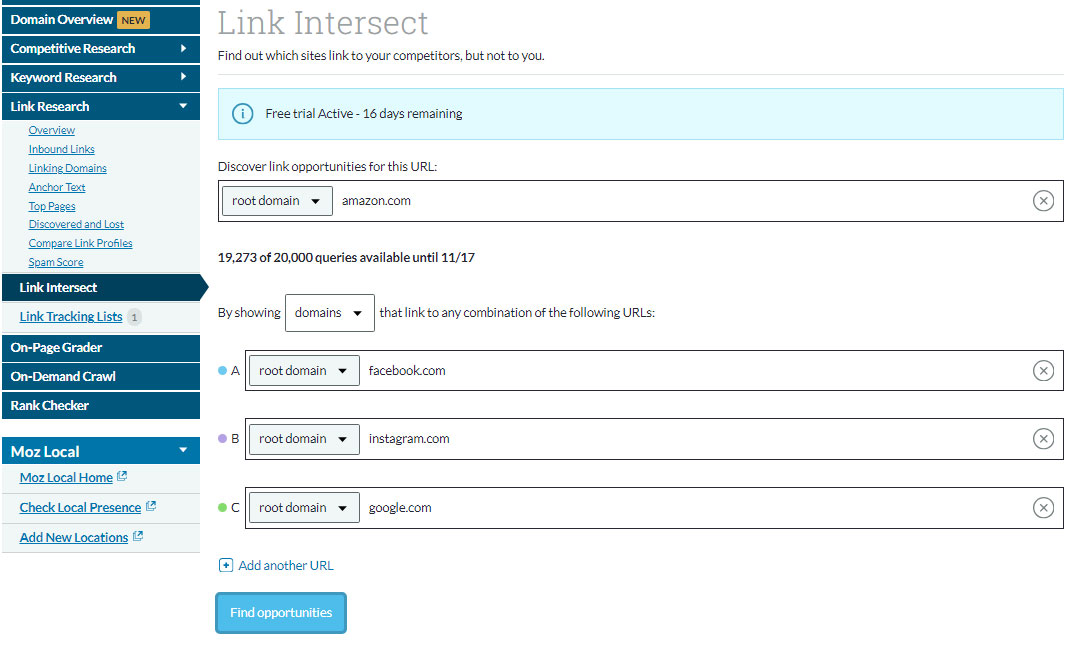Click Add New Locations external icon
Screen dimensions: 1078x656
[x=138, y=537]
